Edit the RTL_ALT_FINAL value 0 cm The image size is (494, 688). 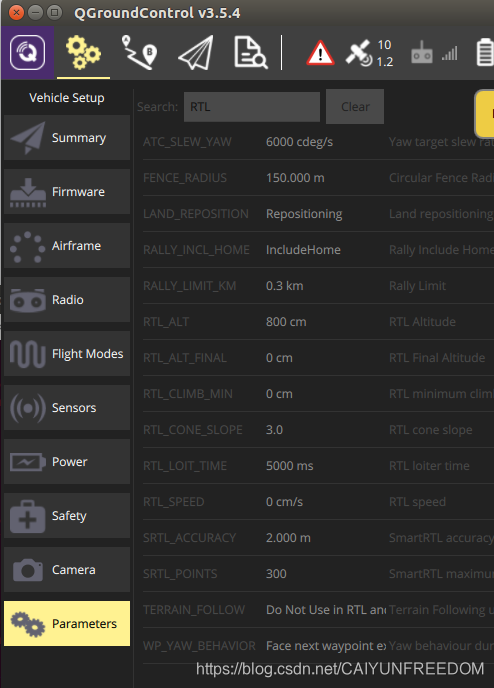click(279, 358)
